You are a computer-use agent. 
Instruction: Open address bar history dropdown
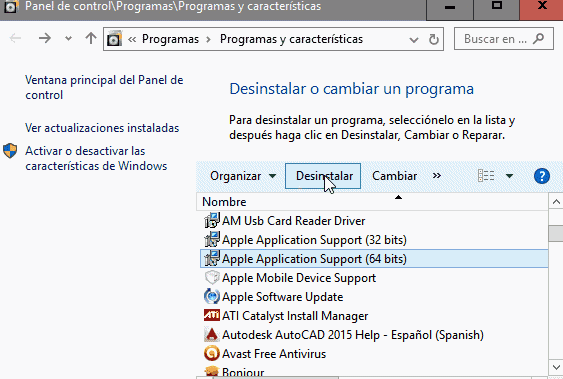click(414, 39)
